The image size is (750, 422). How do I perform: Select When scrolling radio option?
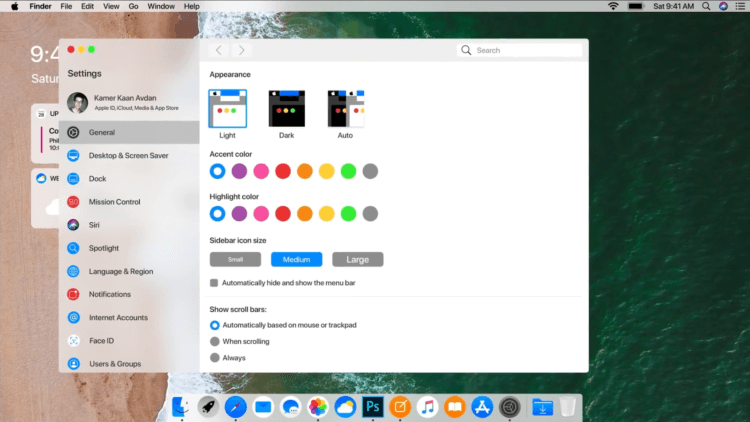[x=214, y=342]
